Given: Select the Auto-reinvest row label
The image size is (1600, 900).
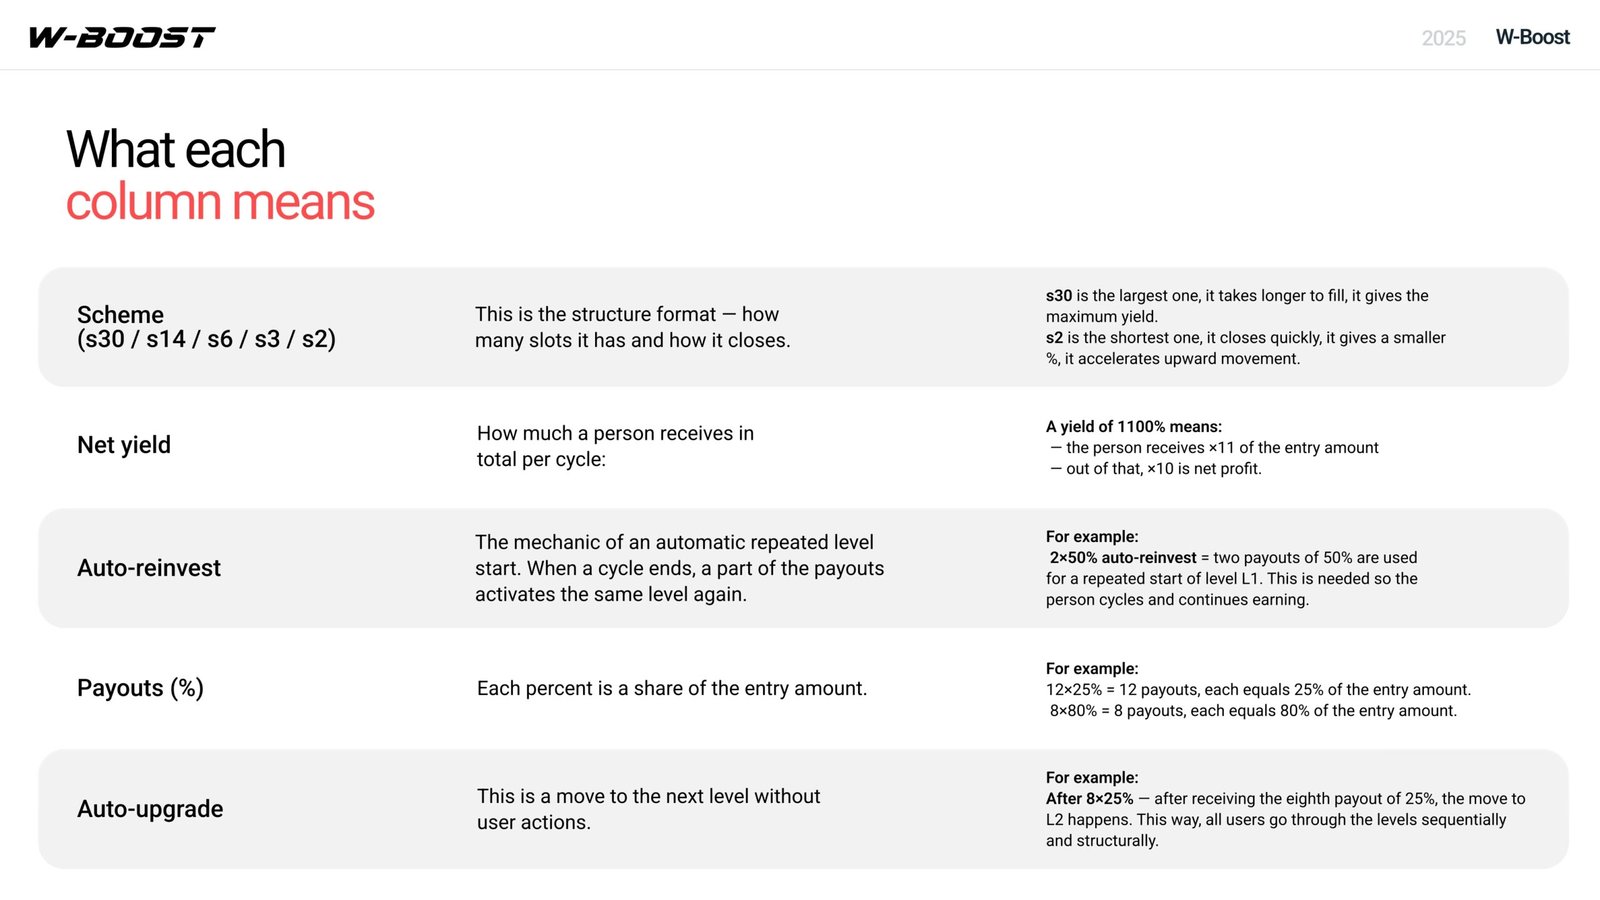Looking at the screenshot, I should (149, 568).
